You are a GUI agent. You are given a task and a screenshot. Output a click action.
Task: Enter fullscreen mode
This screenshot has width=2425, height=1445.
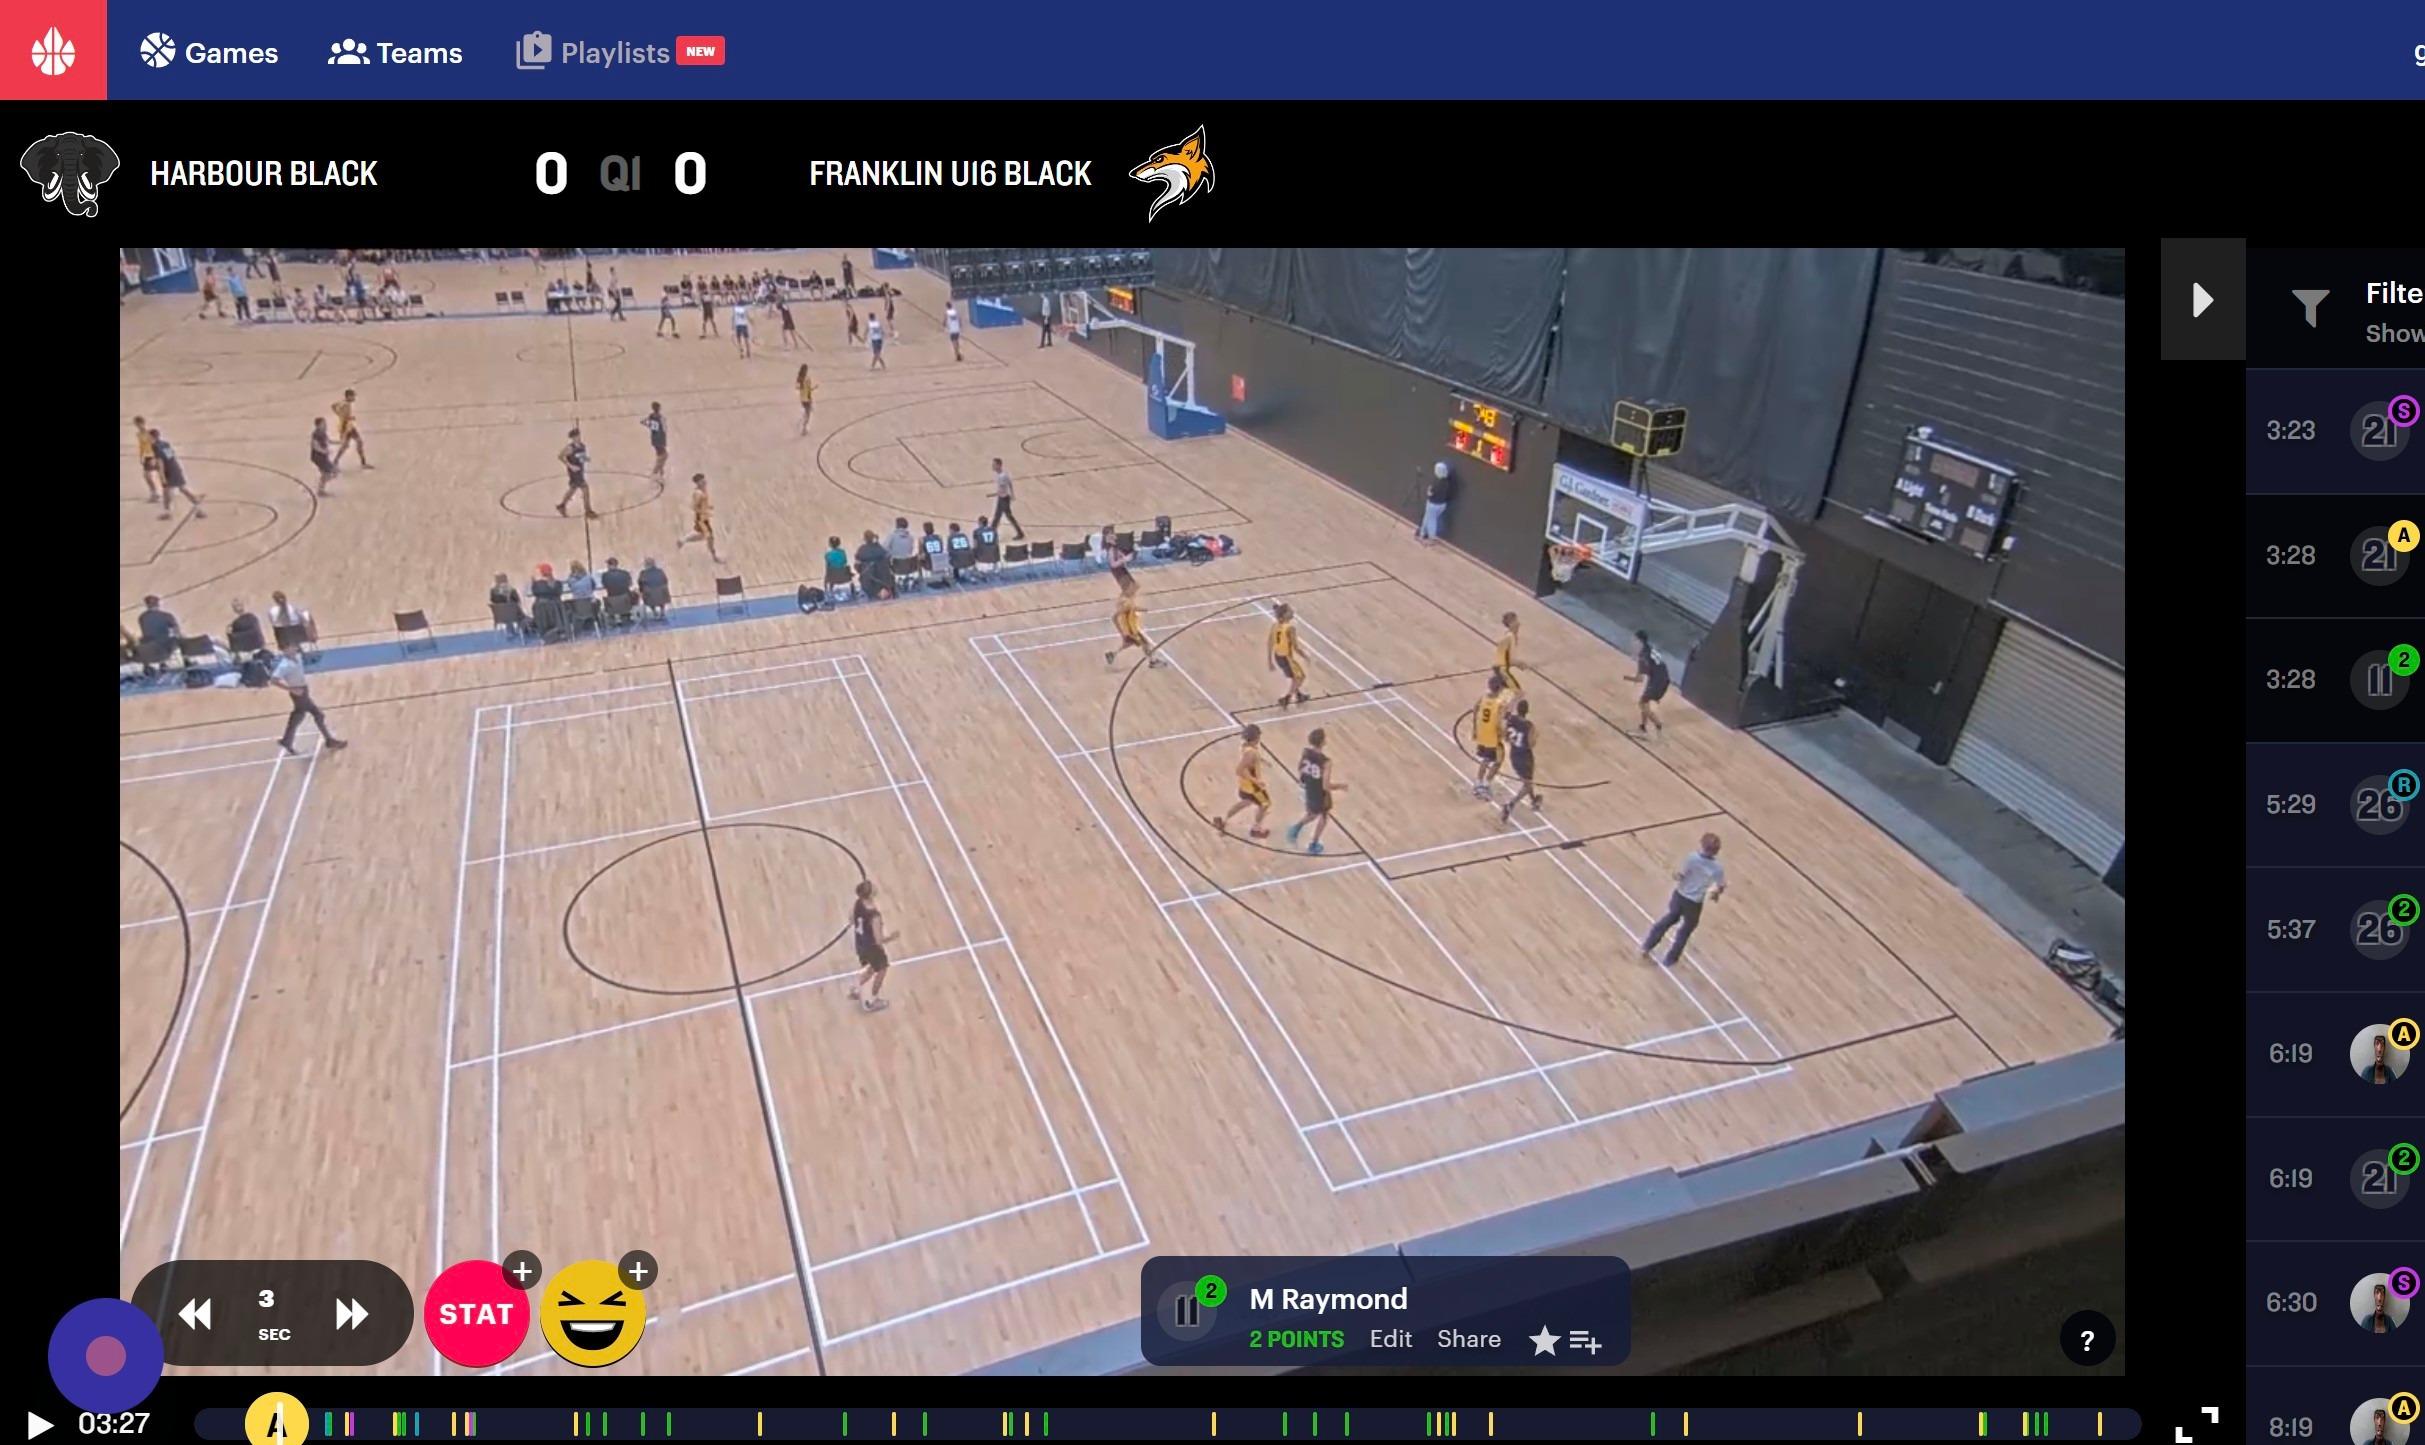(2196, 1423)
